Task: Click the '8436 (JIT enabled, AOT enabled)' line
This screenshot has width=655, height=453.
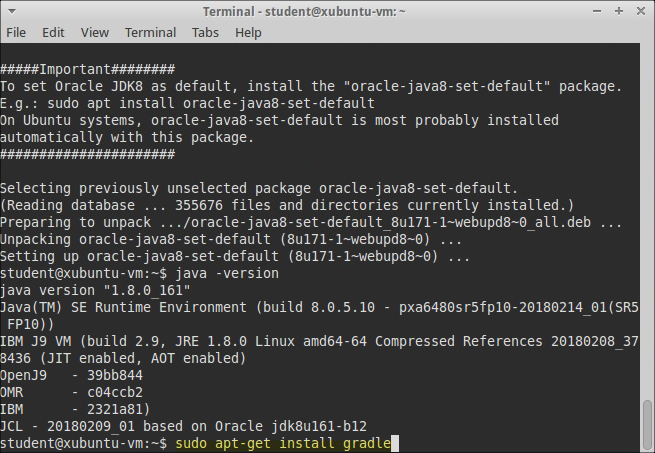Action: (x=123, y=359)
